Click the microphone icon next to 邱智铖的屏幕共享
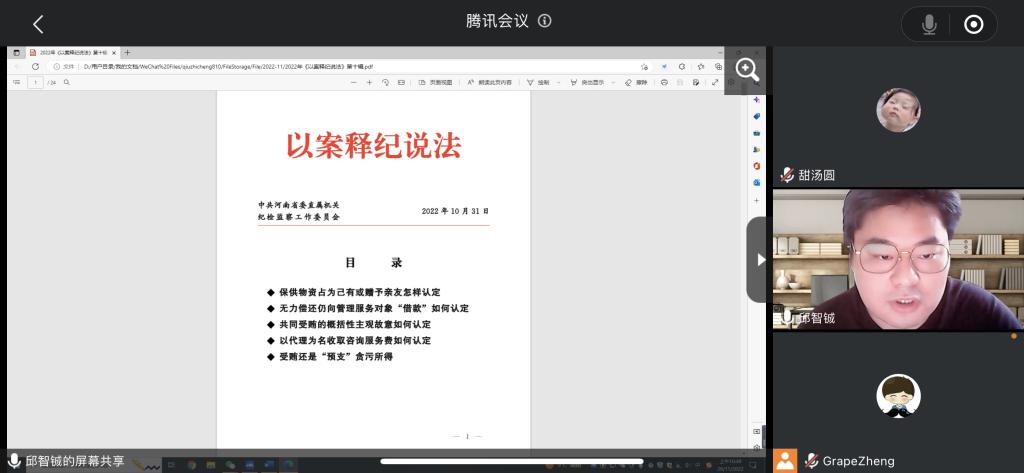 tap(14, 461)
